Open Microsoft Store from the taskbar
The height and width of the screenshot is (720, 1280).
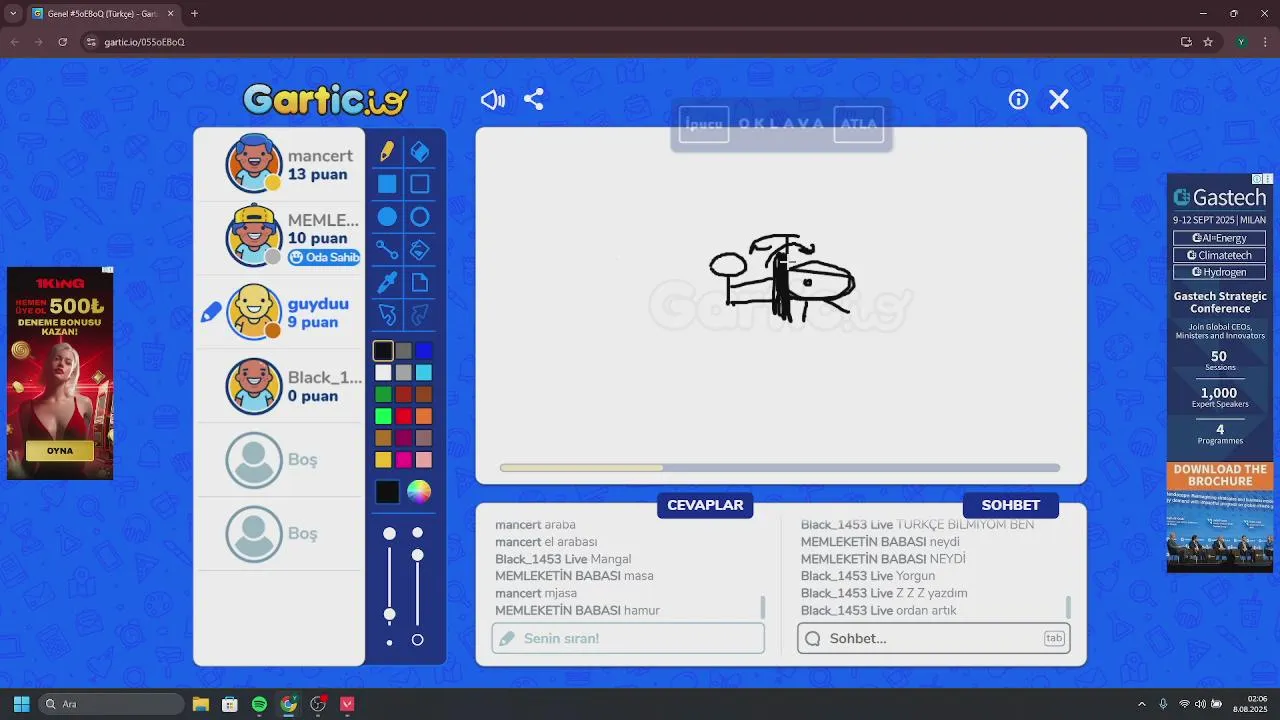[229, 704]
